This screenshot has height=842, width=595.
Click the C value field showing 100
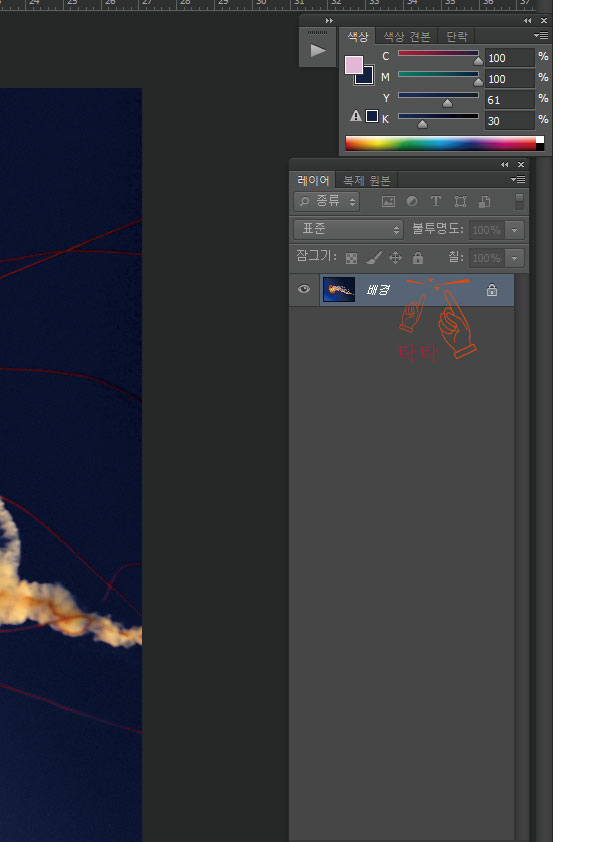(510, 57)
